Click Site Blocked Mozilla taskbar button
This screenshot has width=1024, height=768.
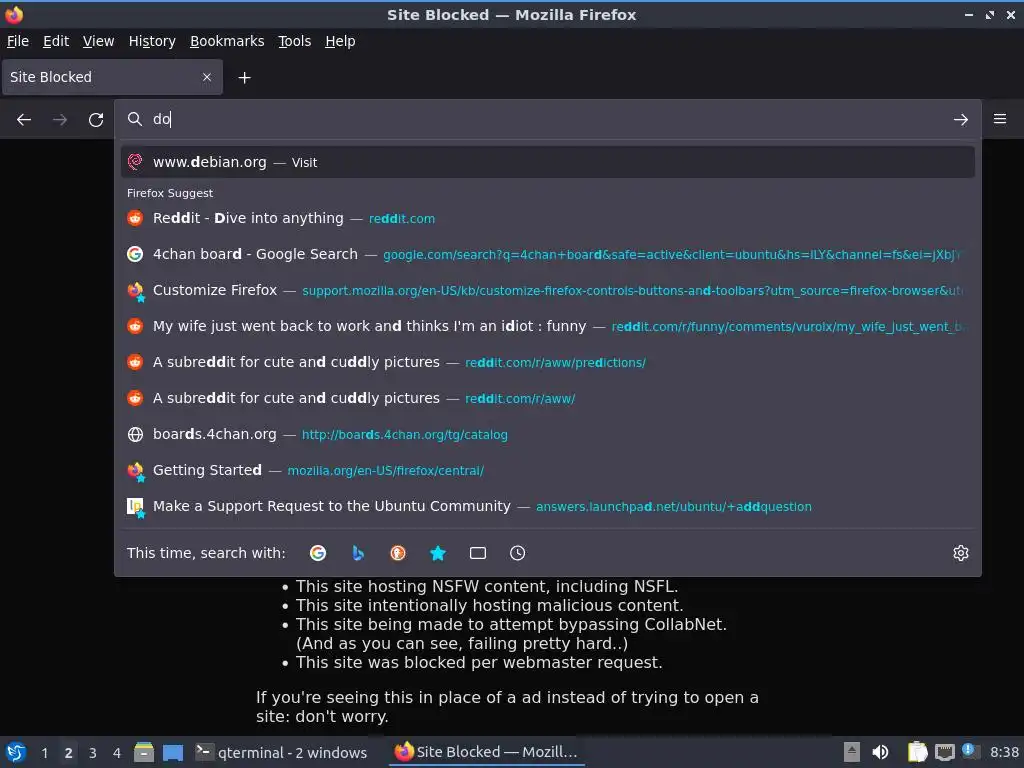coord(487,752)
